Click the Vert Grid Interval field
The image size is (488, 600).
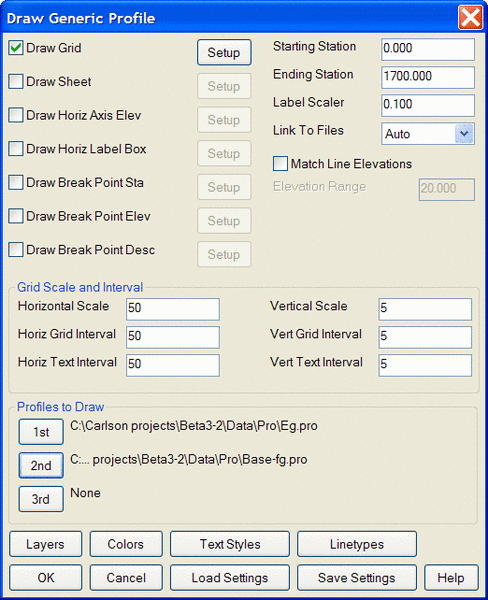[425, 337]
